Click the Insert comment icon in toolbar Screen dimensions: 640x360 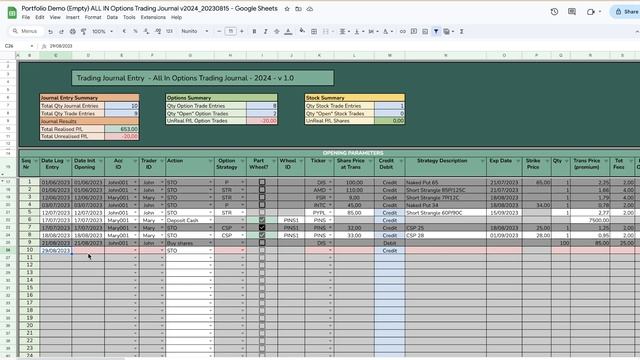pyautogui.click(x=414, y=31)
